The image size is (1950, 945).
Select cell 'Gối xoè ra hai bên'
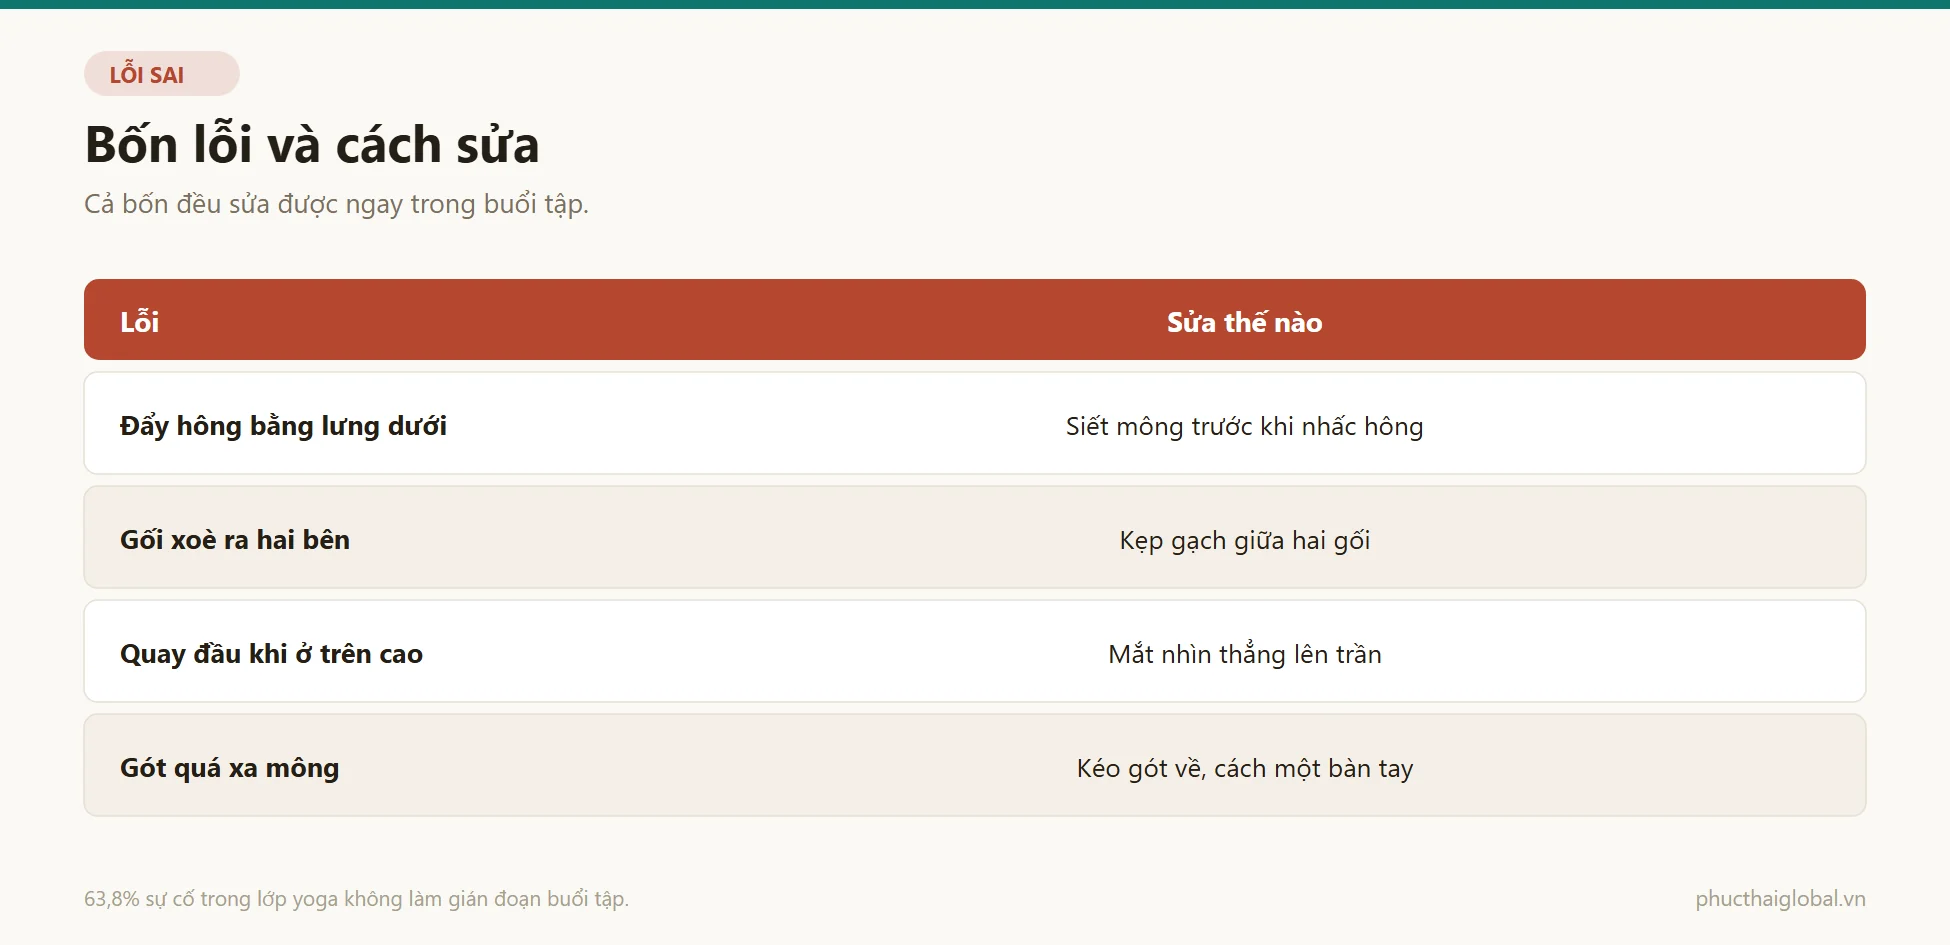click(x=235, y=540)
